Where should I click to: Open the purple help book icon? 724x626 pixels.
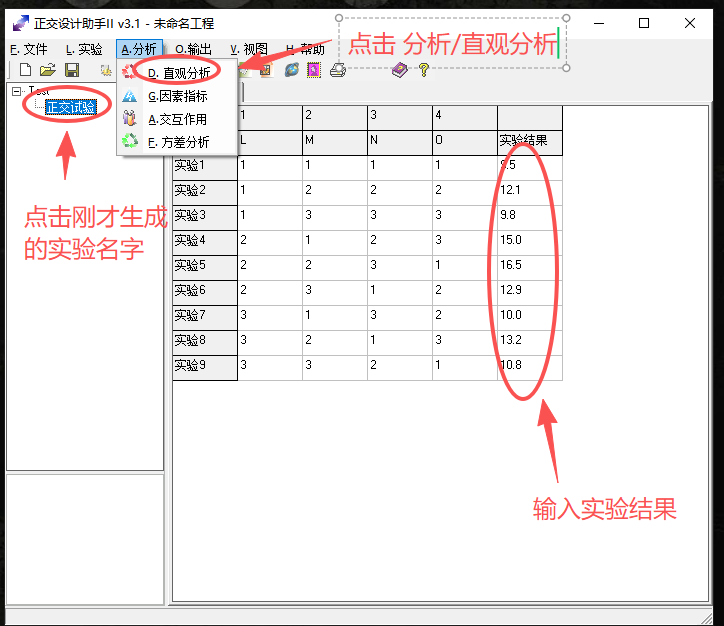[400, 70]
